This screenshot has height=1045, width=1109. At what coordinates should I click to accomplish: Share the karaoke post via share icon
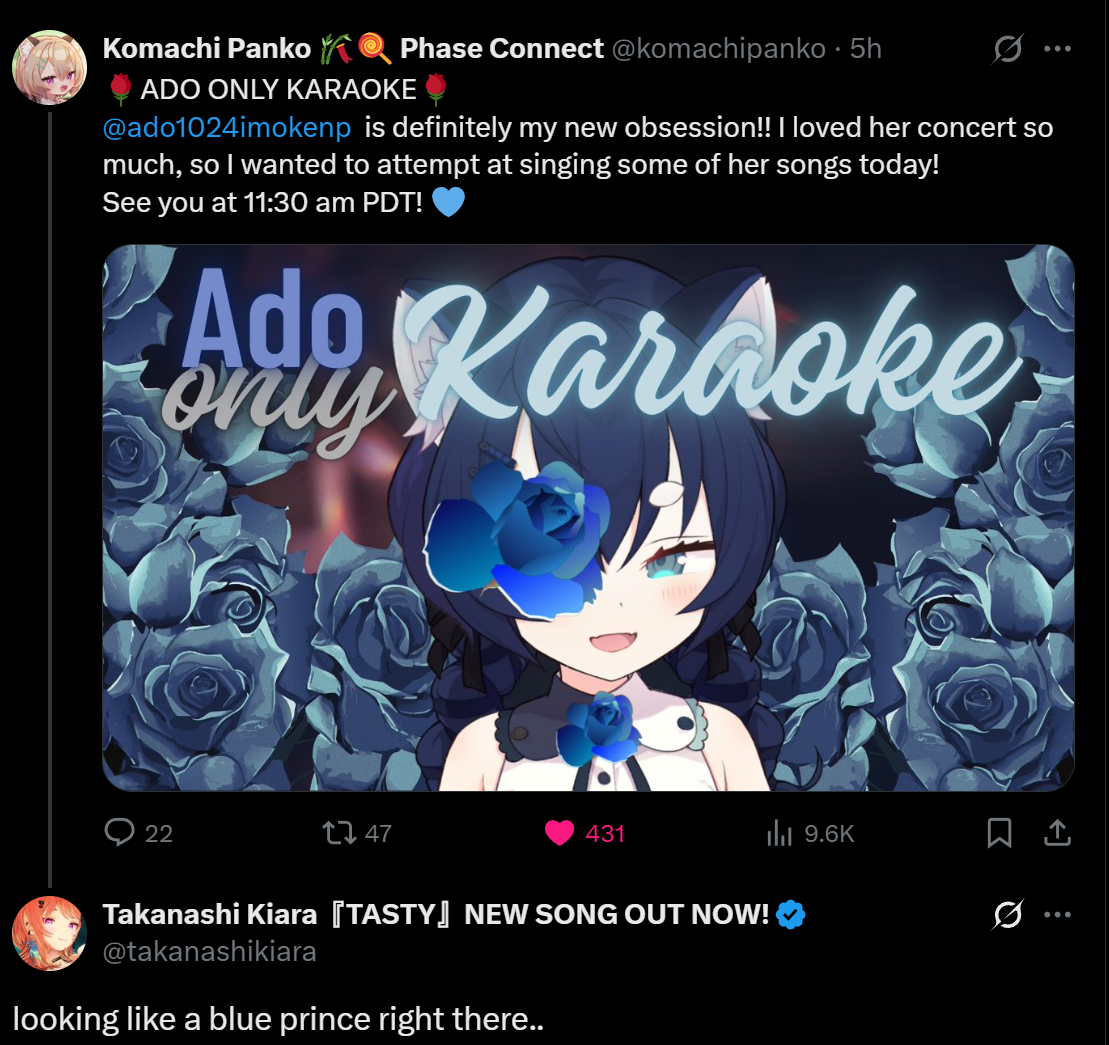1057,832
